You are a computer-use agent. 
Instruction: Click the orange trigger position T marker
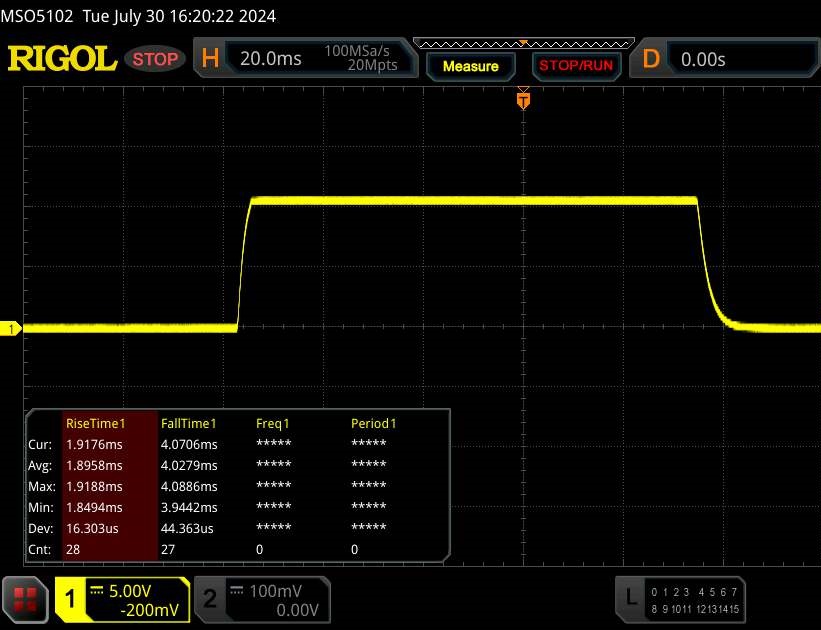pyautogui.click(x=523, y=100)
